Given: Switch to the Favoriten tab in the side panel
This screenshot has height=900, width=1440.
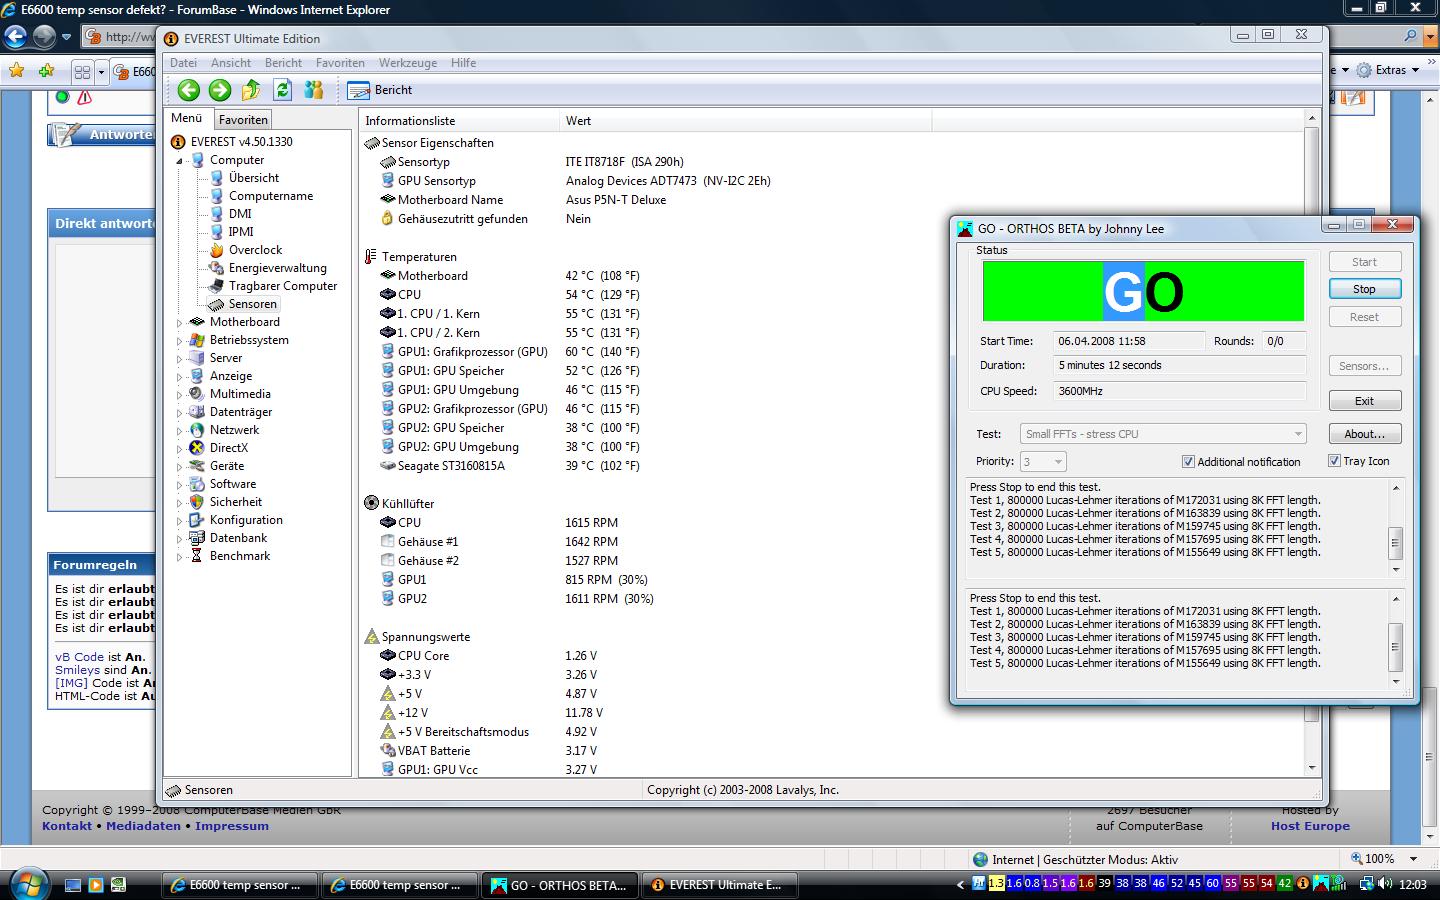Looking at the screenshot, I should click(x=243, y=119).
